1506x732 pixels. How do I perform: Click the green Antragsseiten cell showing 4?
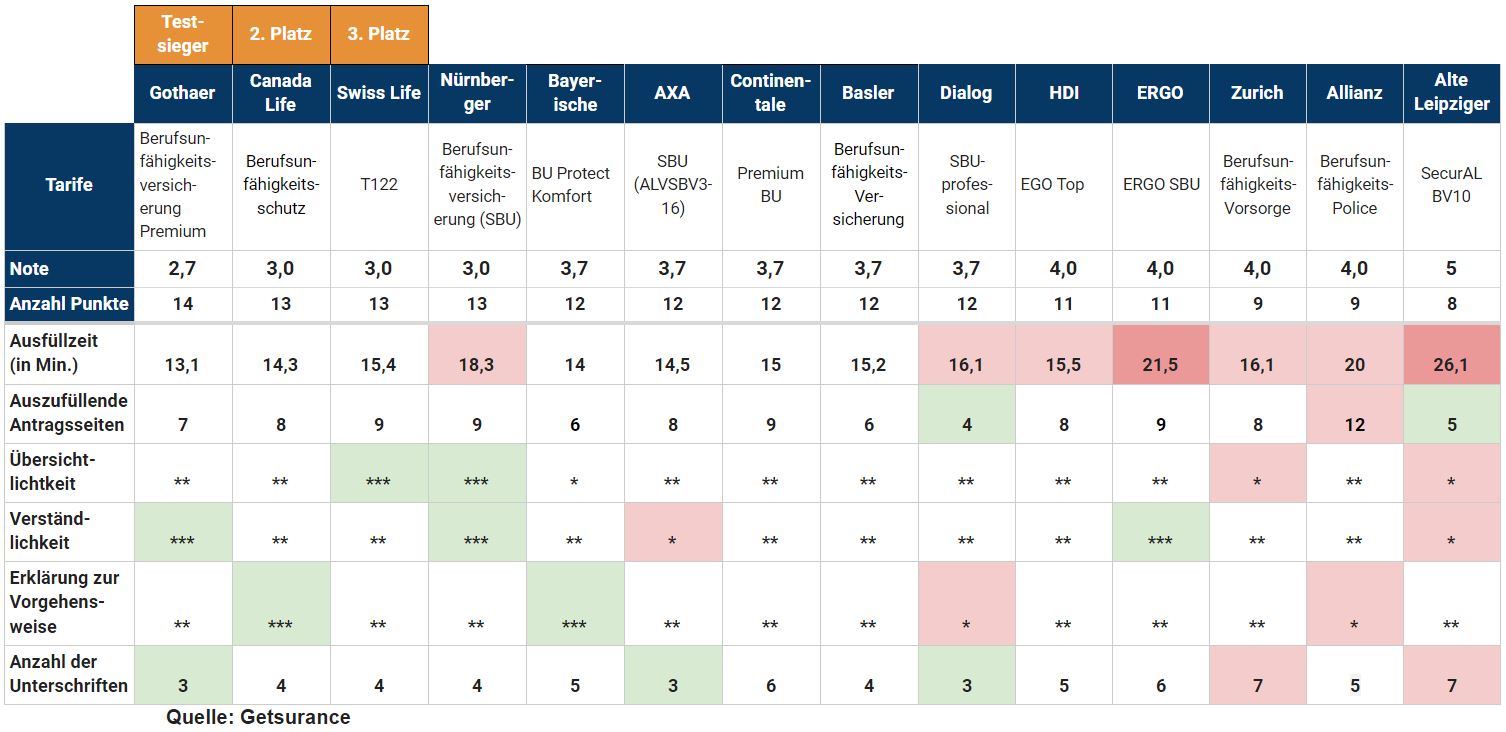(x=966, y=414)
